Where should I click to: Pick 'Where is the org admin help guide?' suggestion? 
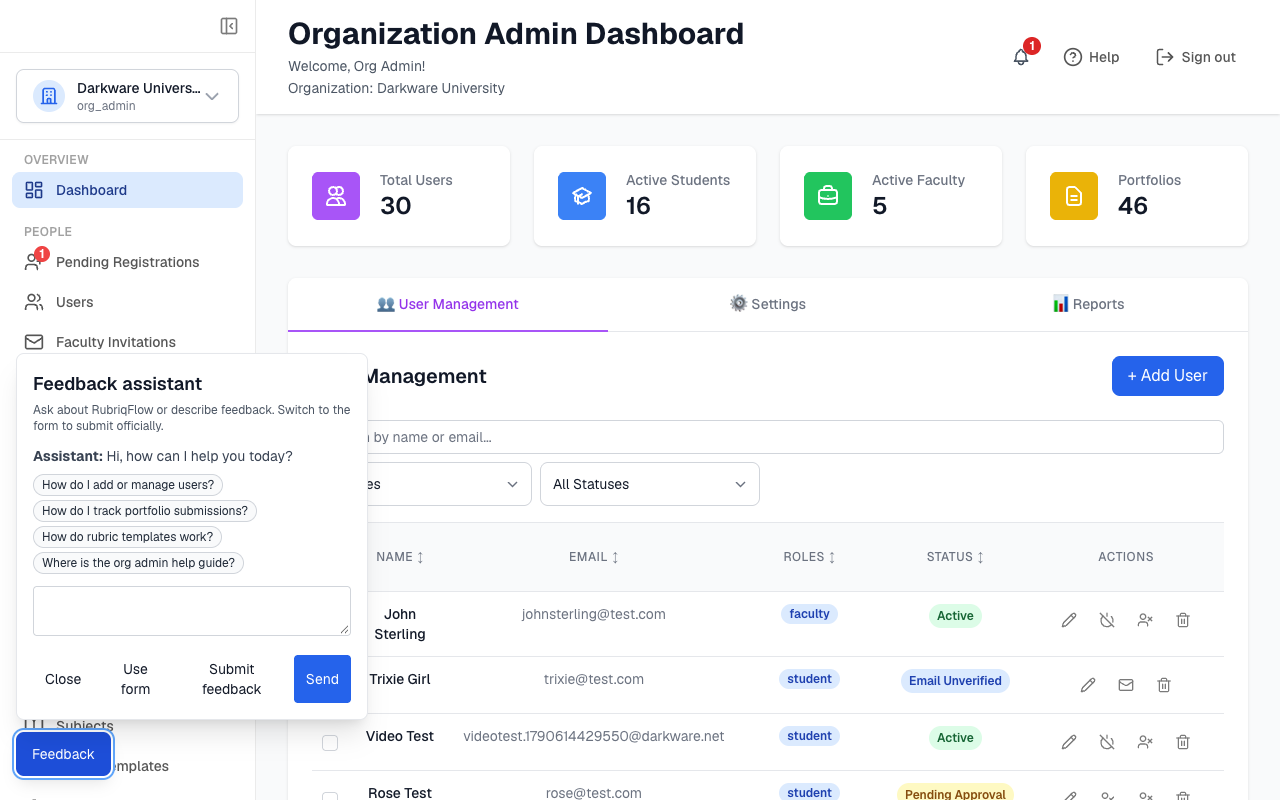coord(138,563)
